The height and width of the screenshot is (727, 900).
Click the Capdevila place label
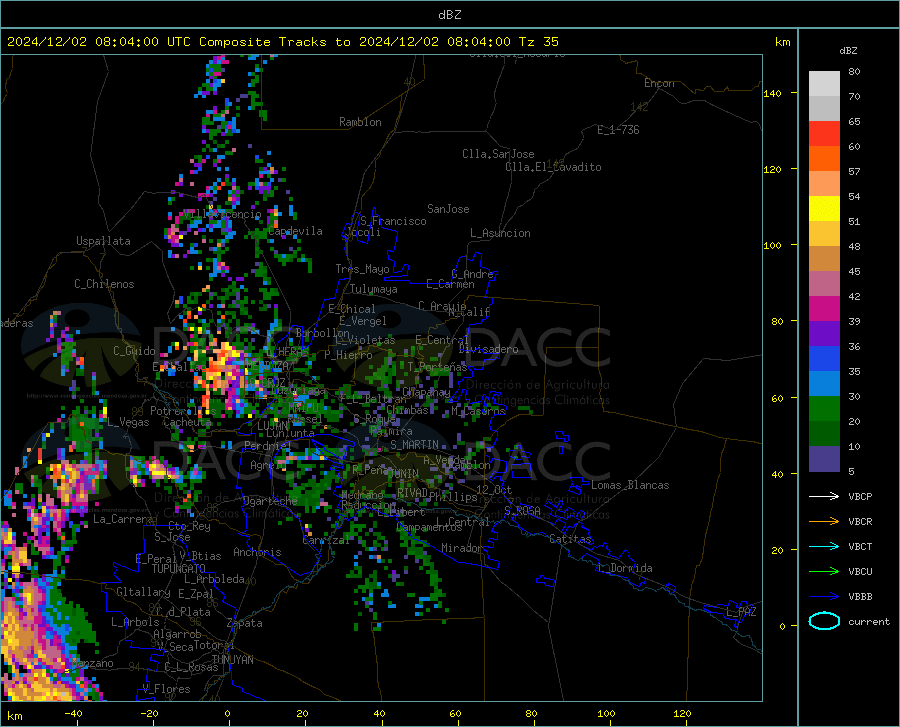point(295,231)
